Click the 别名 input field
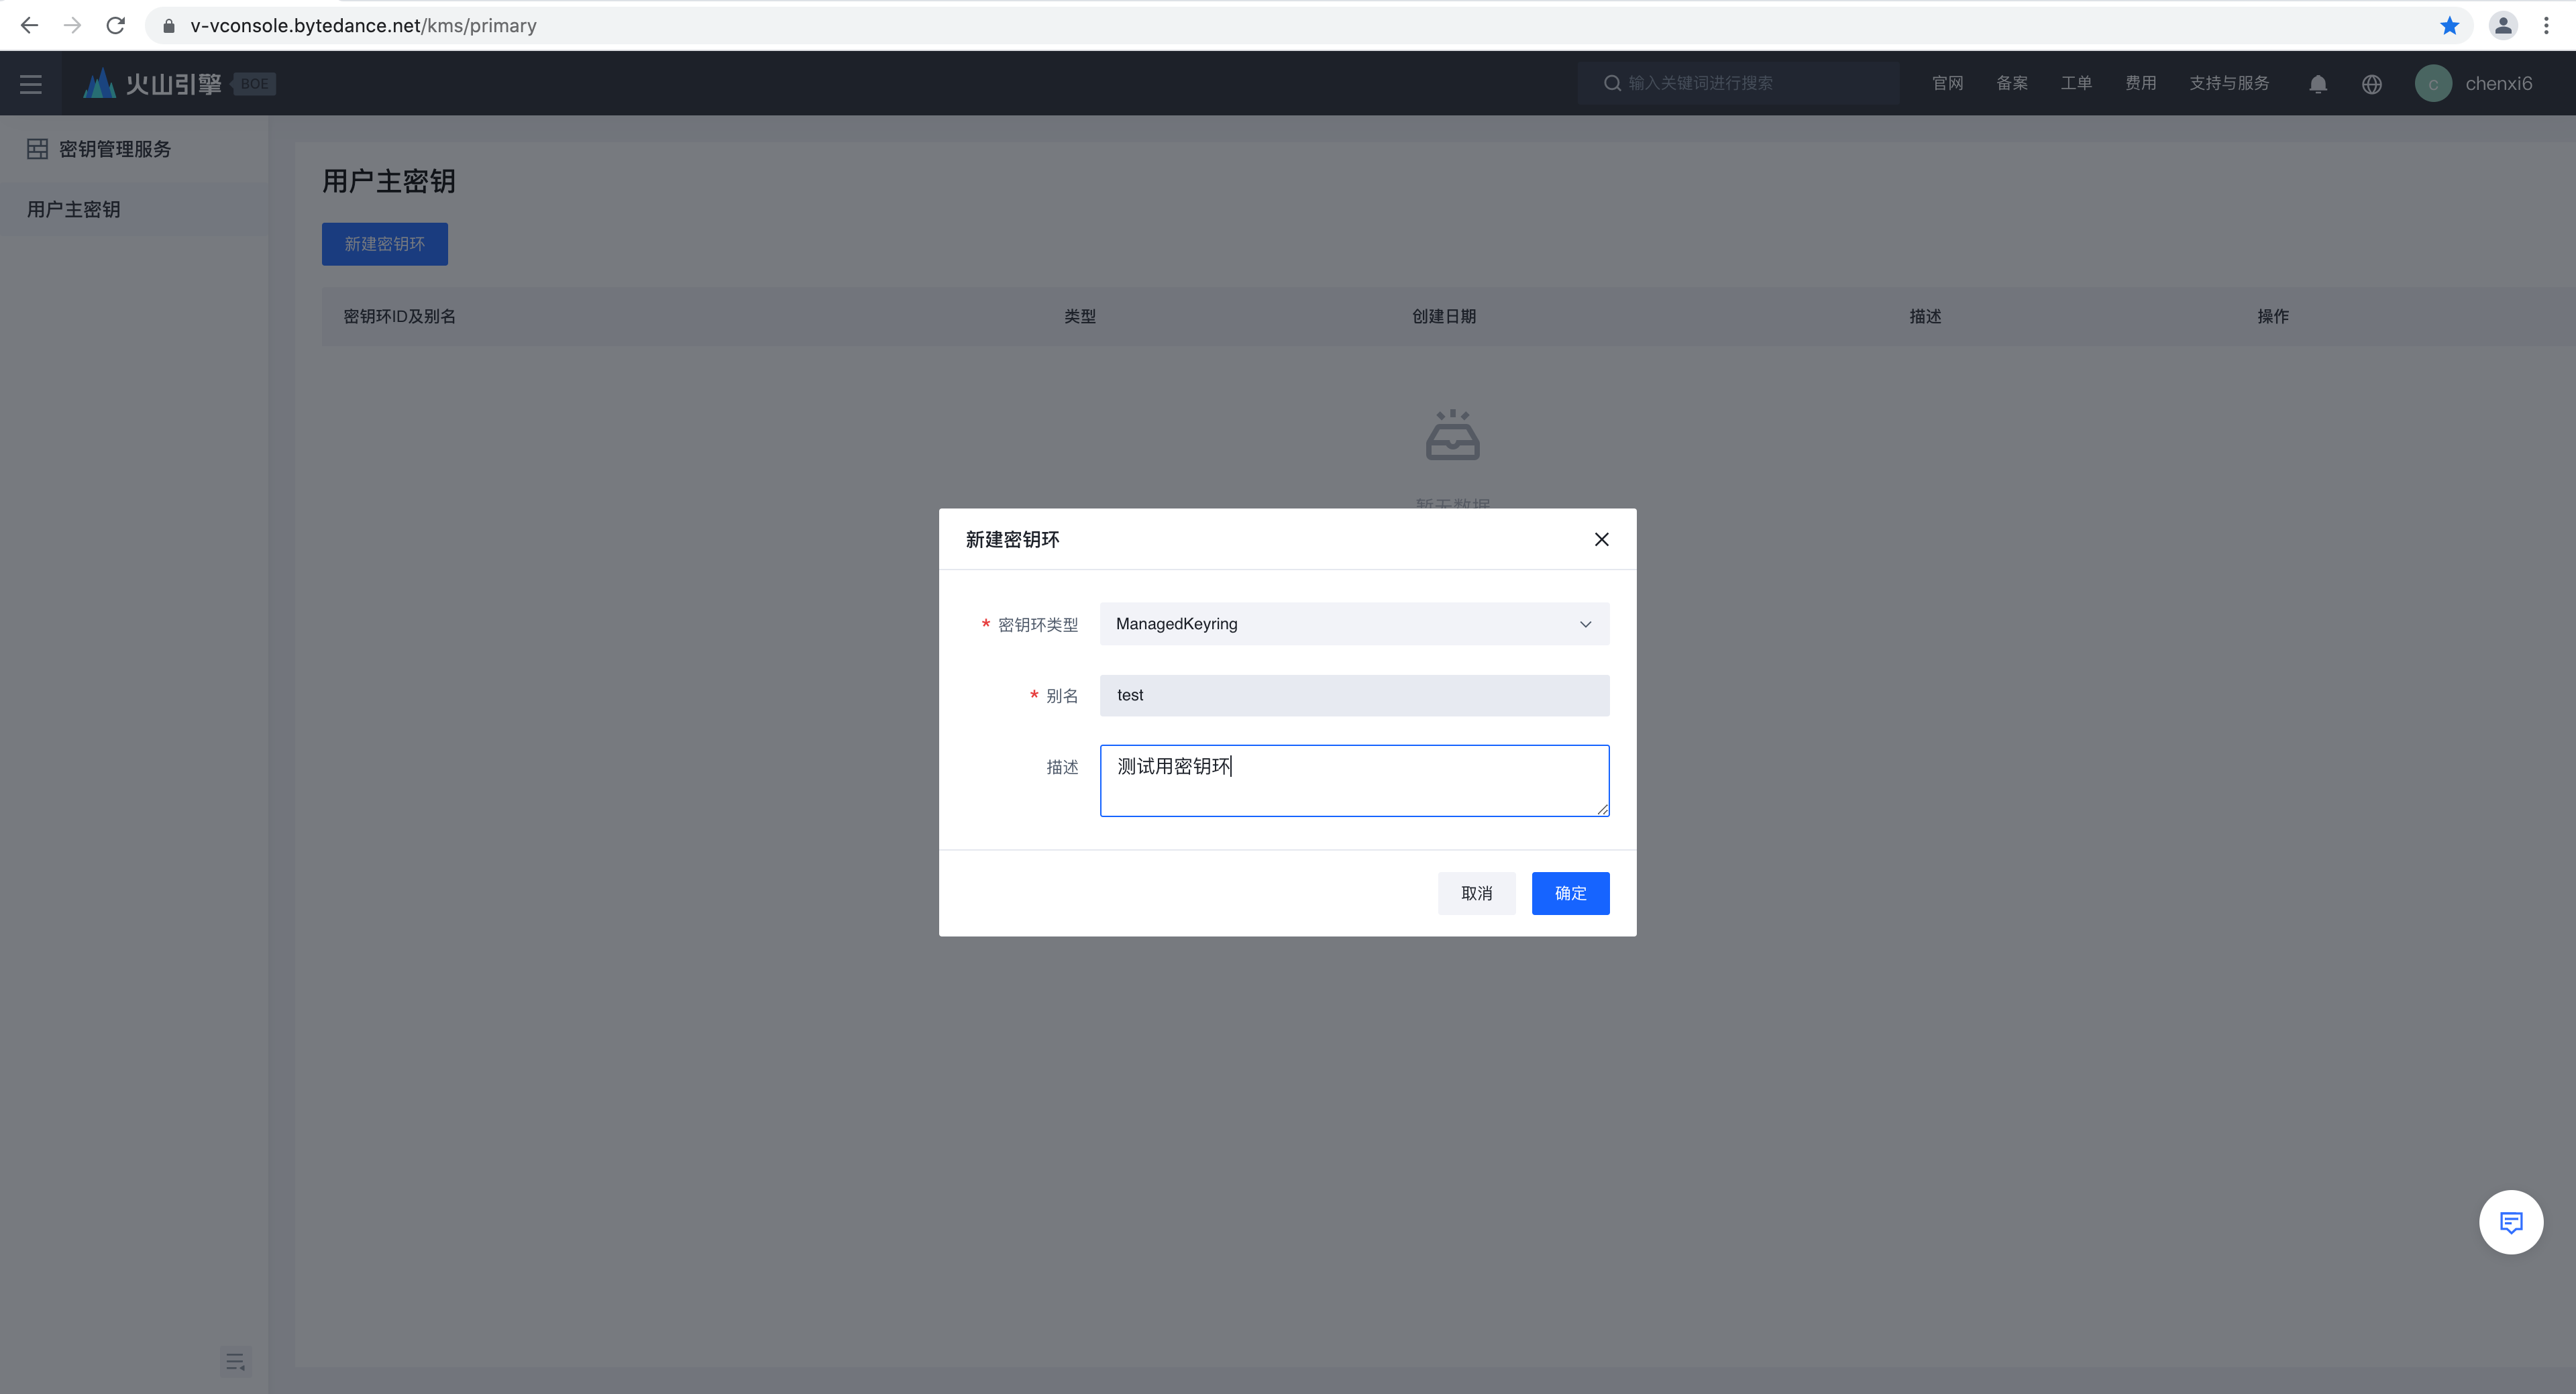 pyautogui.click(x=1354, y=695)
